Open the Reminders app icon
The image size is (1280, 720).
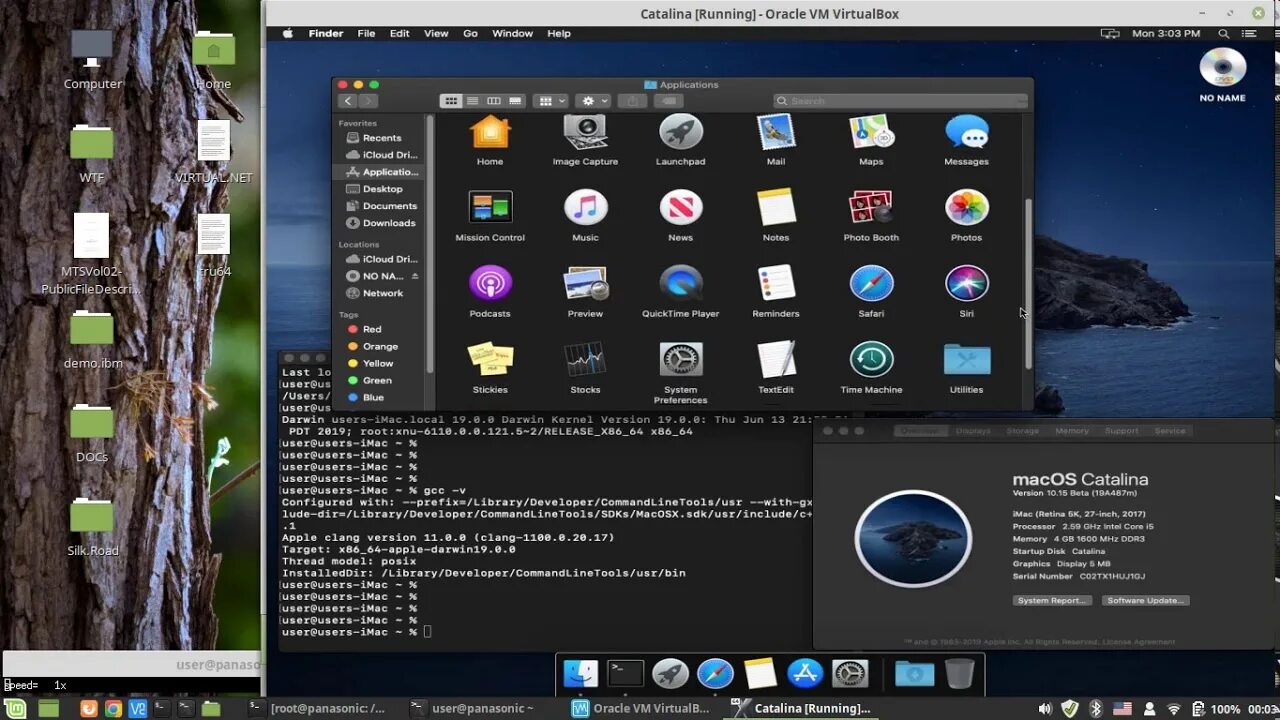tap(776, 284)
